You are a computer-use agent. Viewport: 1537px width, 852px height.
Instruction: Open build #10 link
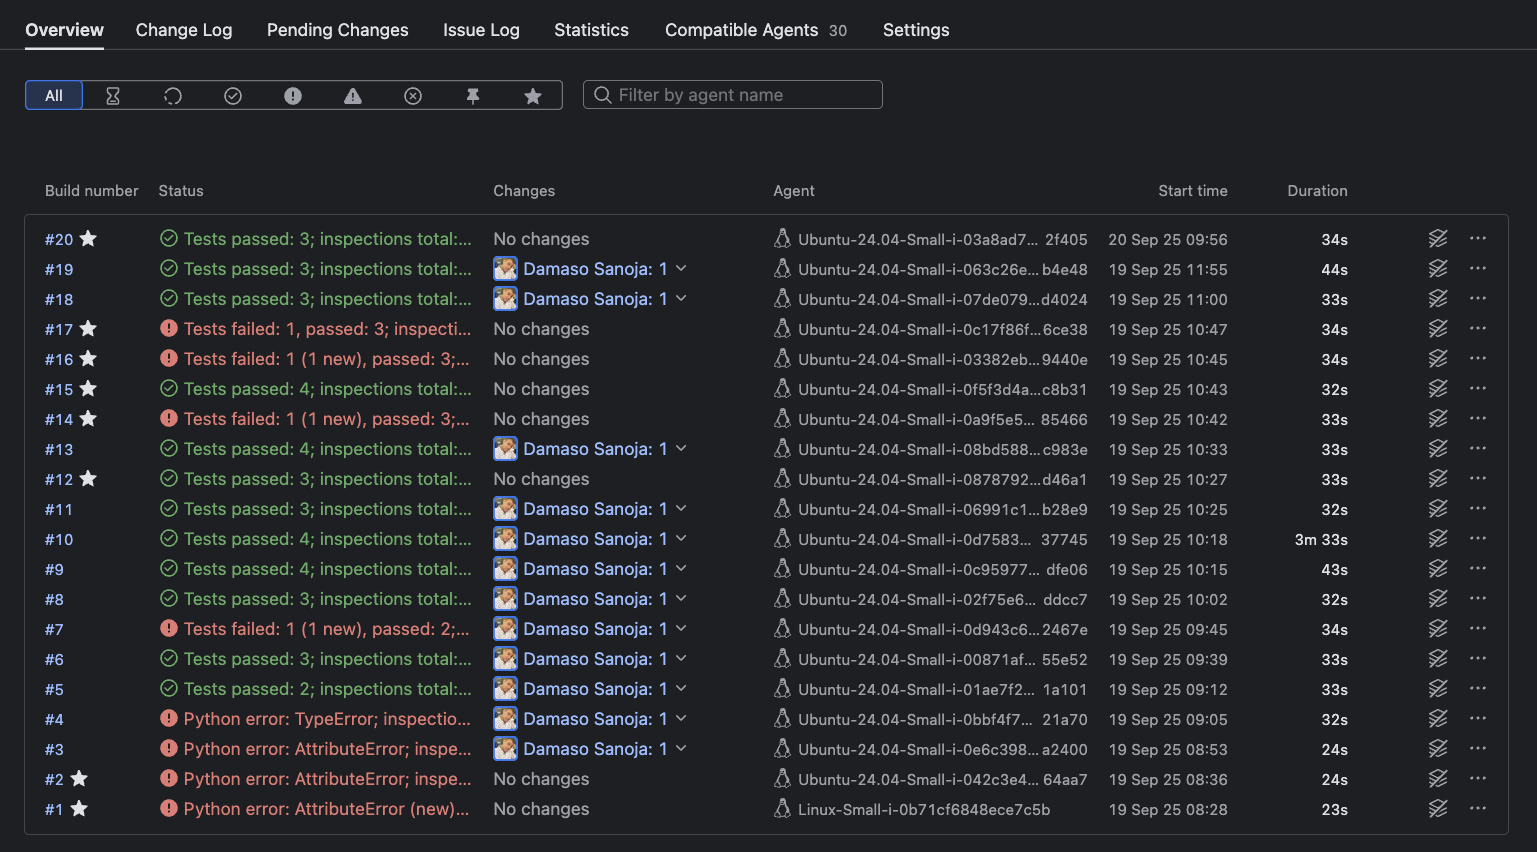59,539
